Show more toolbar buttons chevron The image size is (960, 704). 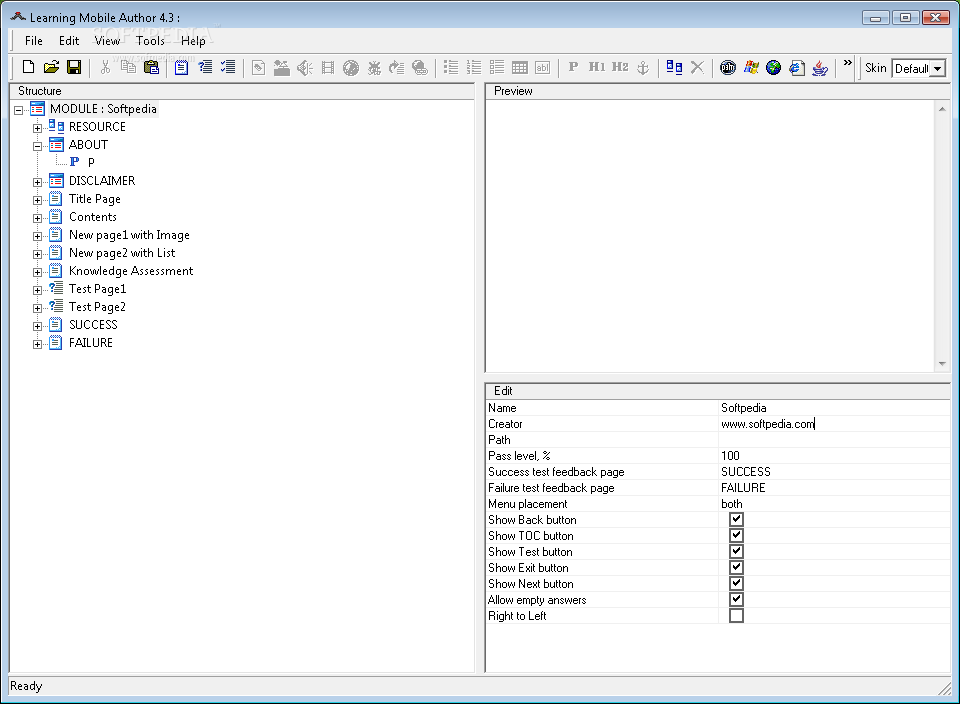pyautogui.click(x=847, y=63)
